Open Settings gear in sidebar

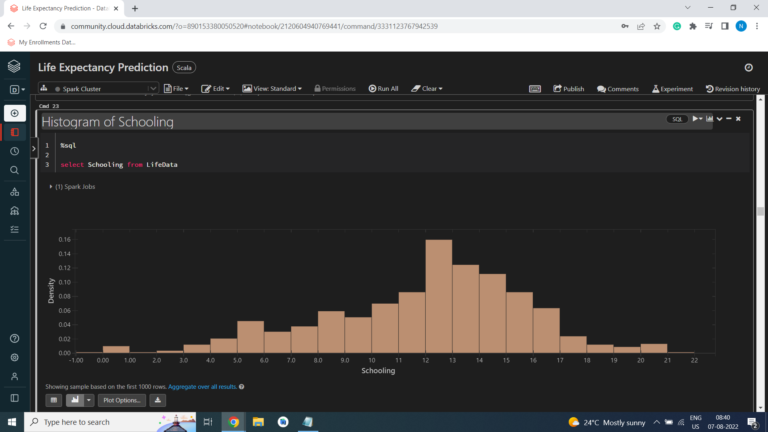tap(14, 357)
